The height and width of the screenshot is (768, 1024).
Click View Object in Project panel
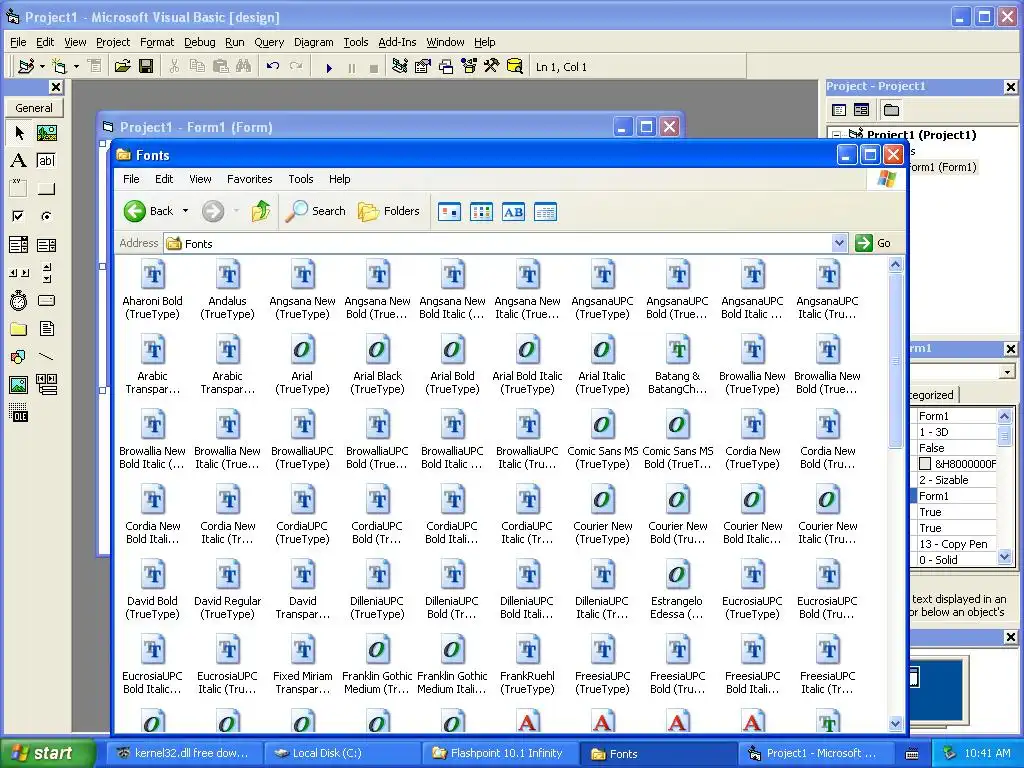click(861, 110)
